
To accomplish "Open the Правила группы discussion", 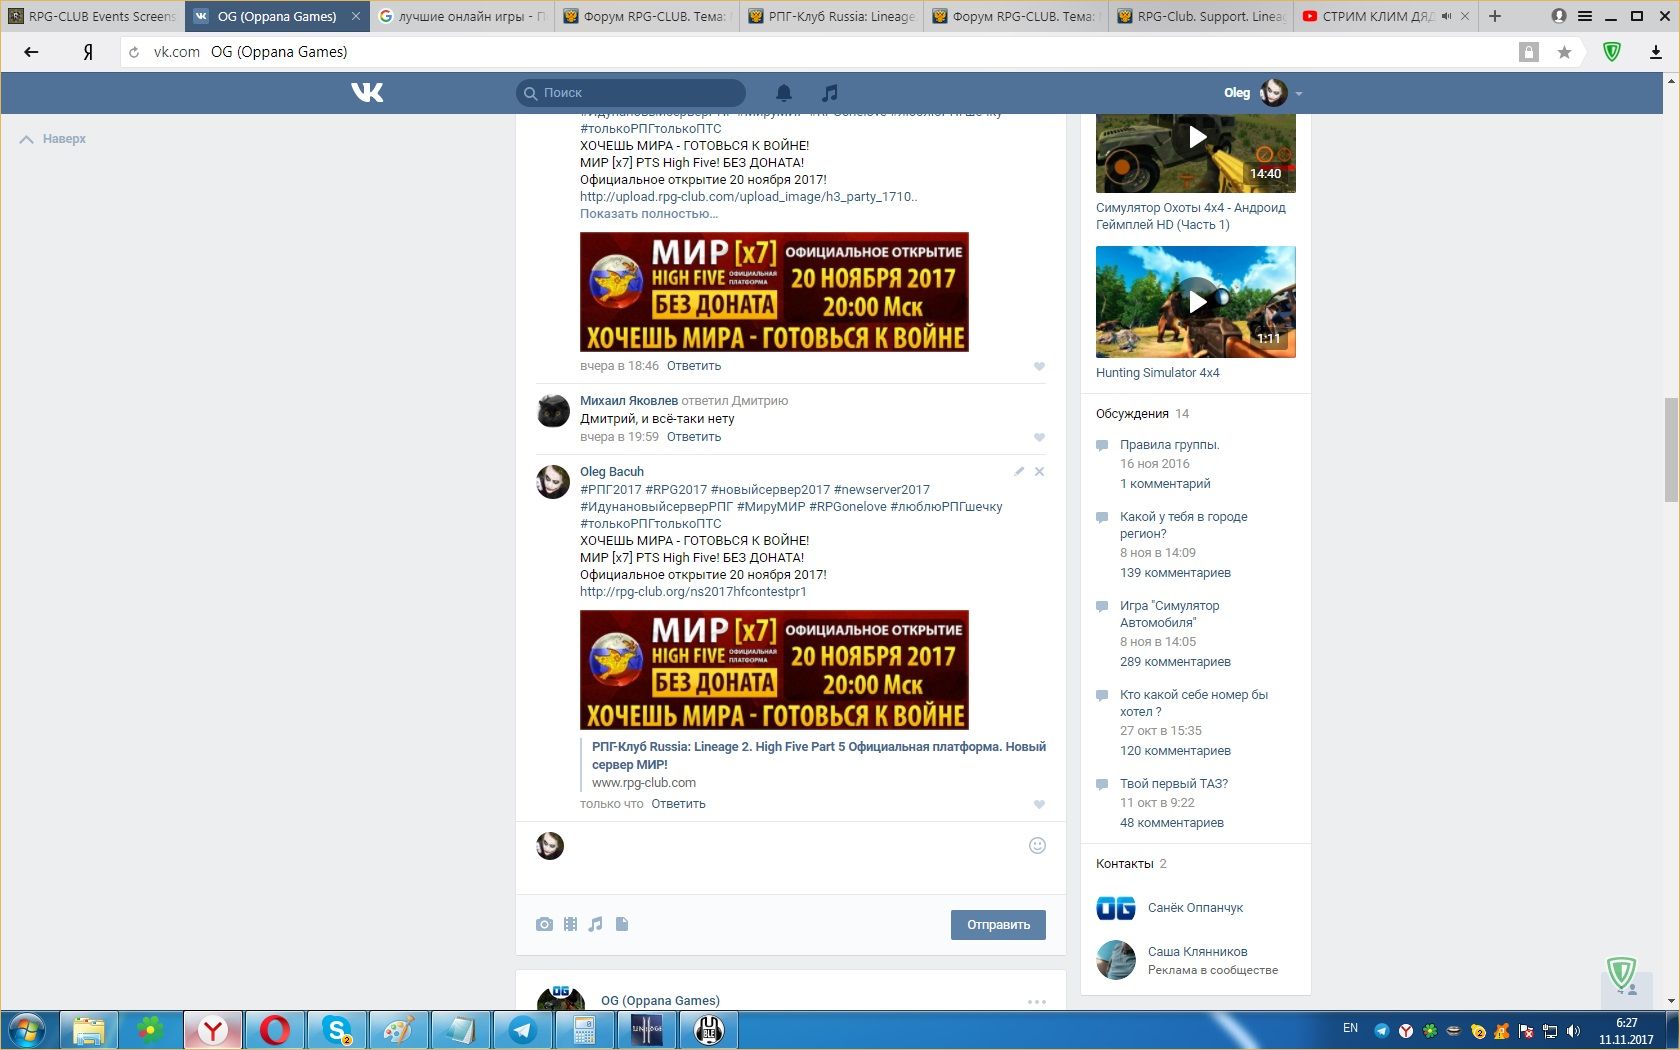I will point(1170,445).
